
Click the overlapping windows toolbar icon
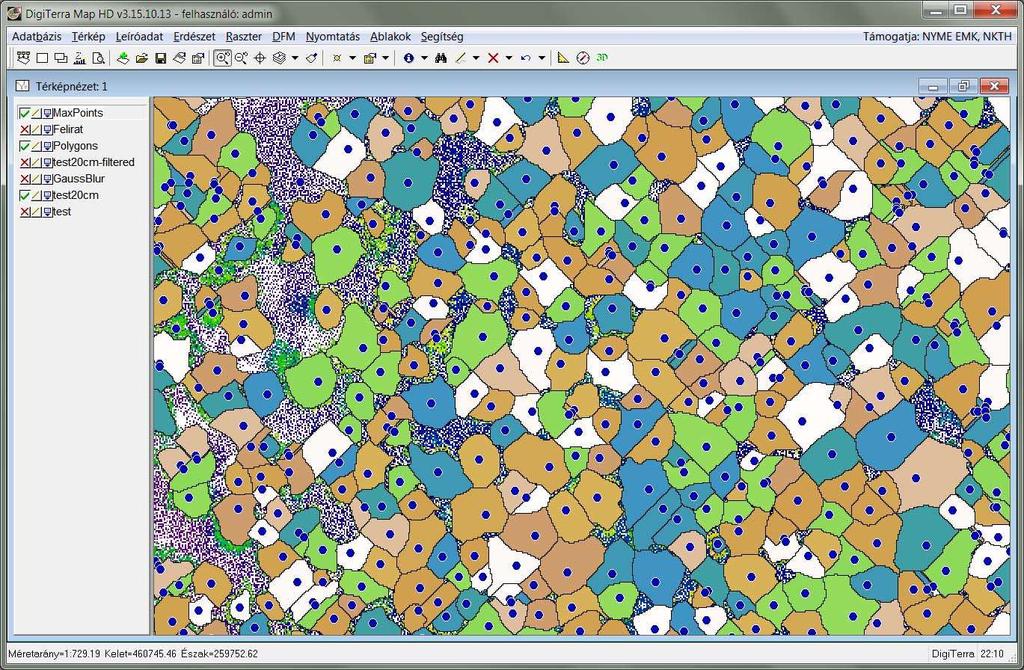[61, 58]
